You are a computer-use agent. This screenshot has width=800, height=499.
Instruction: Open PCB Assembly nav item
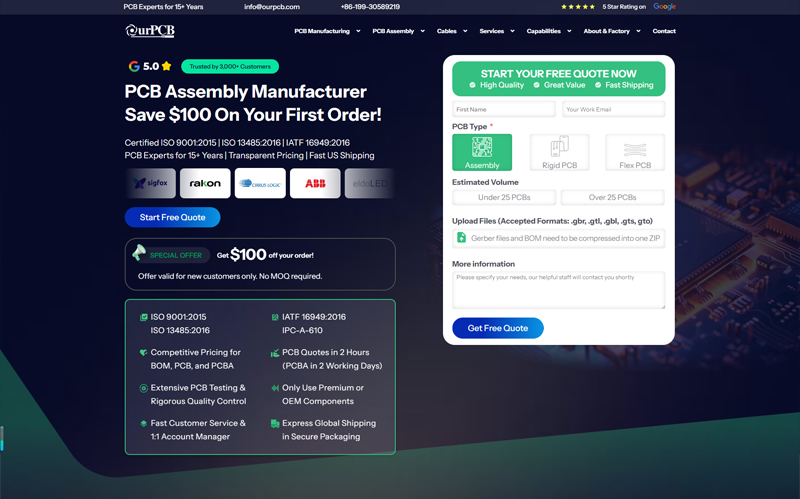393,31
